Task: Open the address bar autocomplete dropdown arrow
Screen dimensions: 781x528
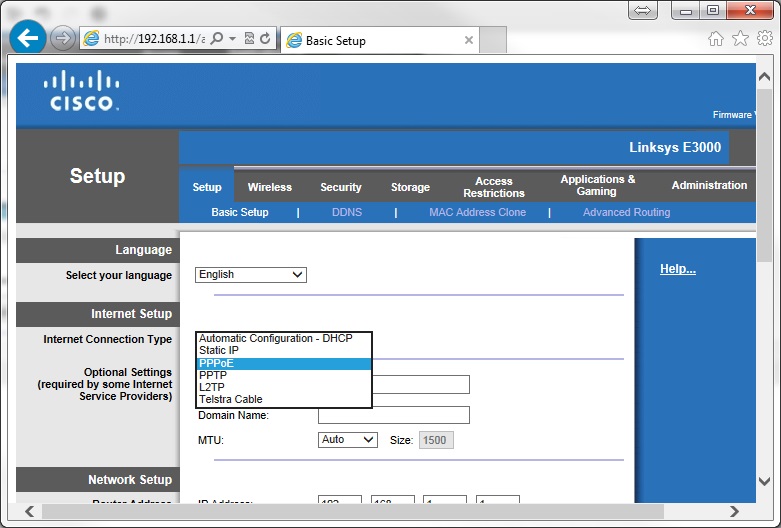Action: point(232,38)
